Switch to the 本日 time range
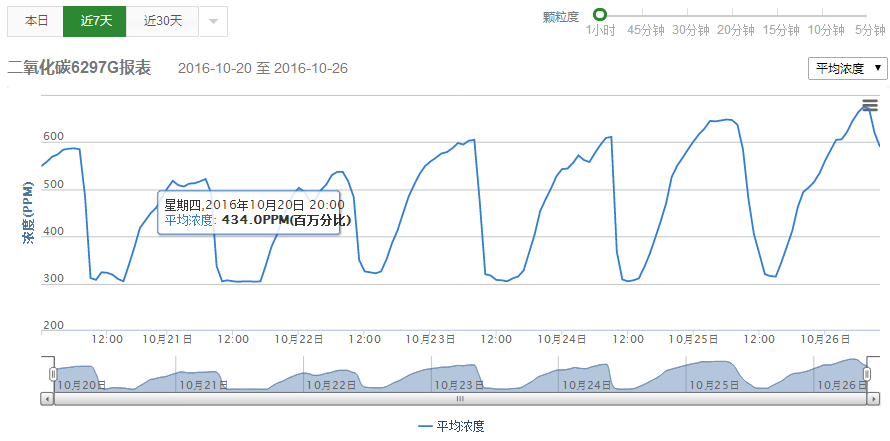Screen dimensions: 890x441 pyautogui.click(x=36, y=20)
